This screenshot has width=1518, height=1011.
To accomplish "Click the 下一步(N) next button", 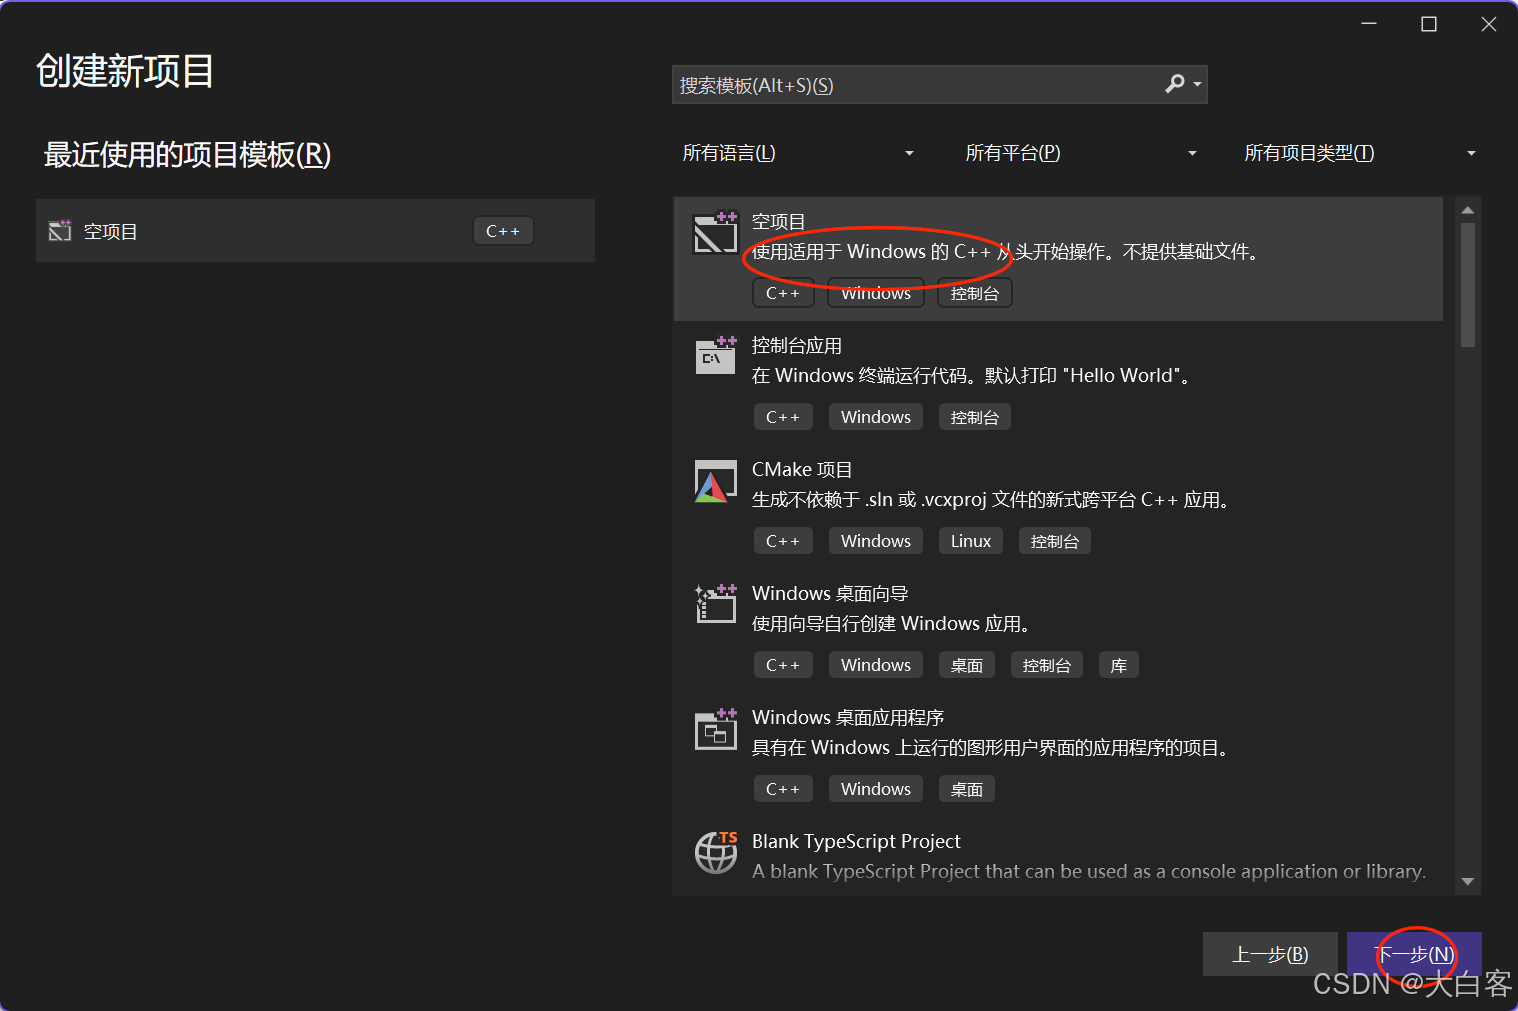I will pos(1413,954).
